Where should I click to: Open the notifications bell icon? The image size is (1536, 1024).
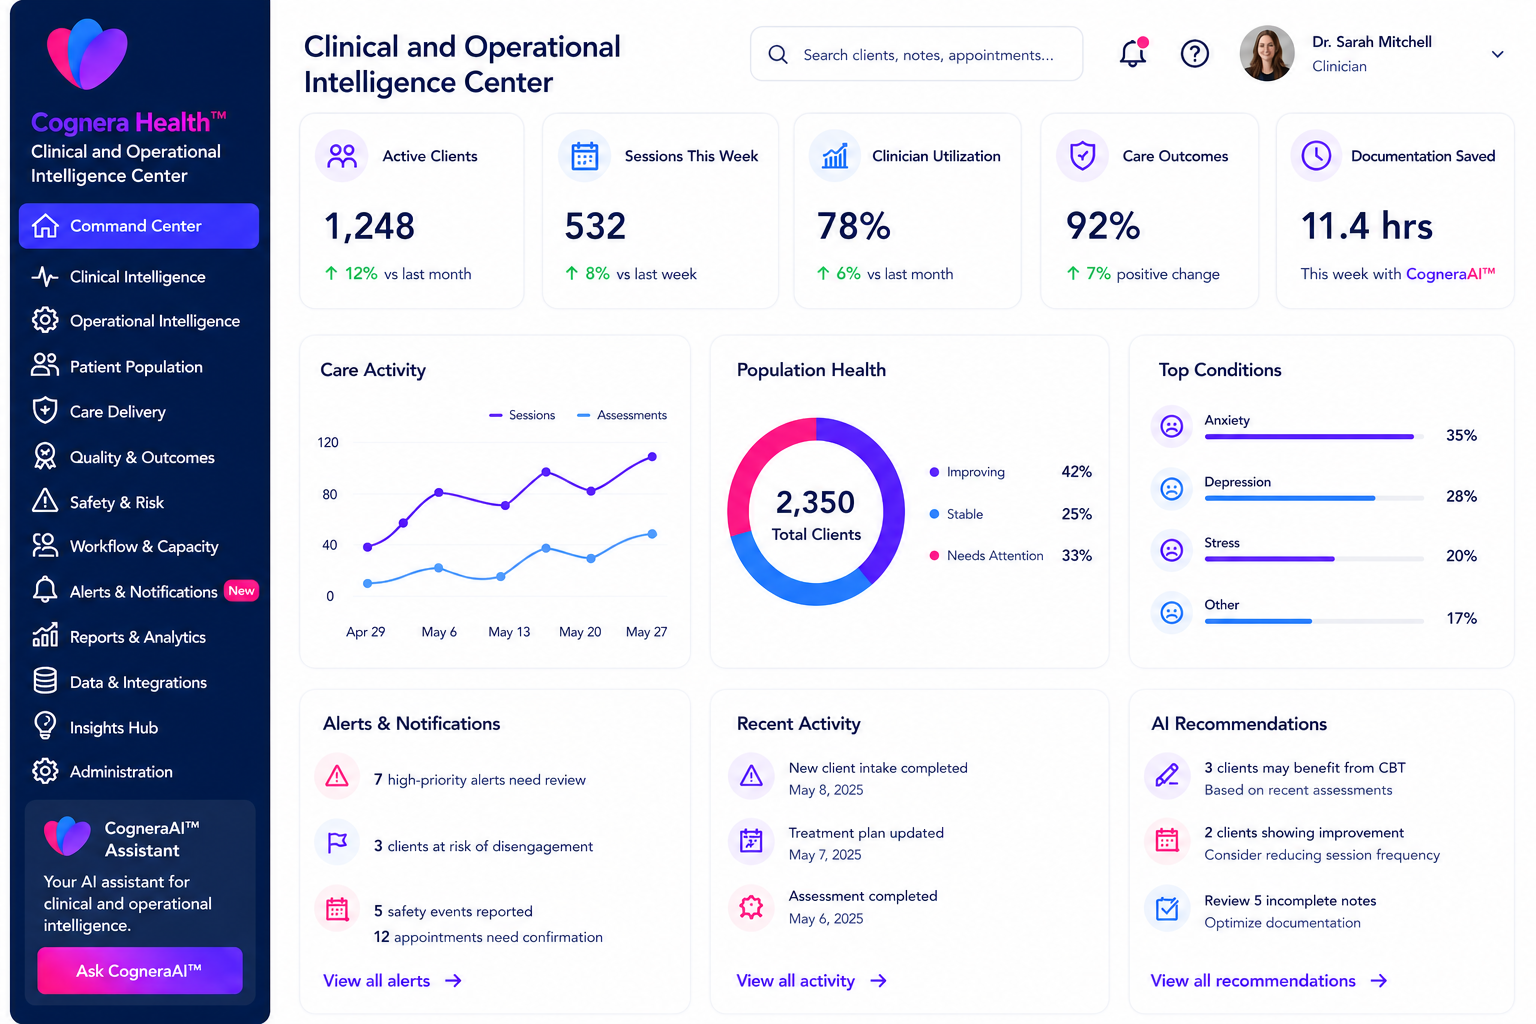tap(1133, 53)
